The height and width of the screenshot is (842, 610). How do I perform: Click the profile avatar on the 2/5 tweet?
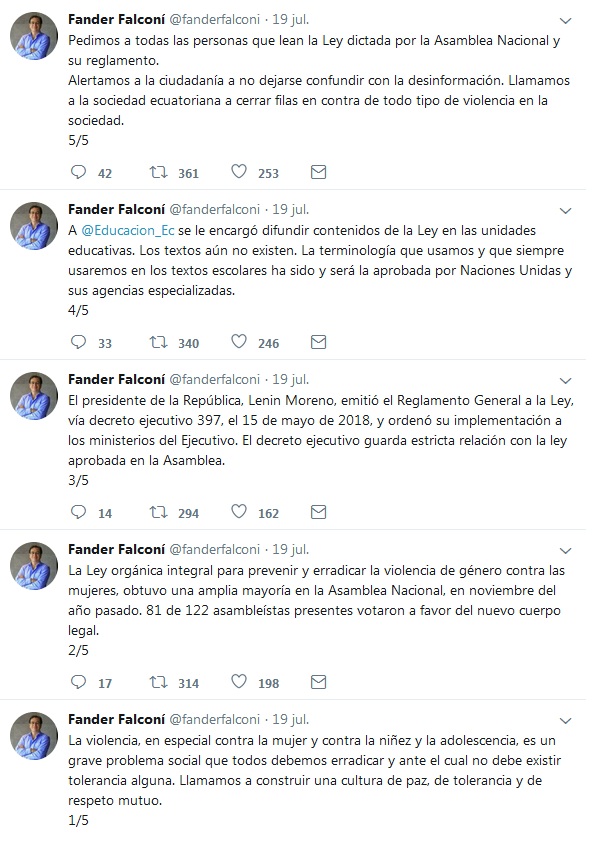click(34, 566)
